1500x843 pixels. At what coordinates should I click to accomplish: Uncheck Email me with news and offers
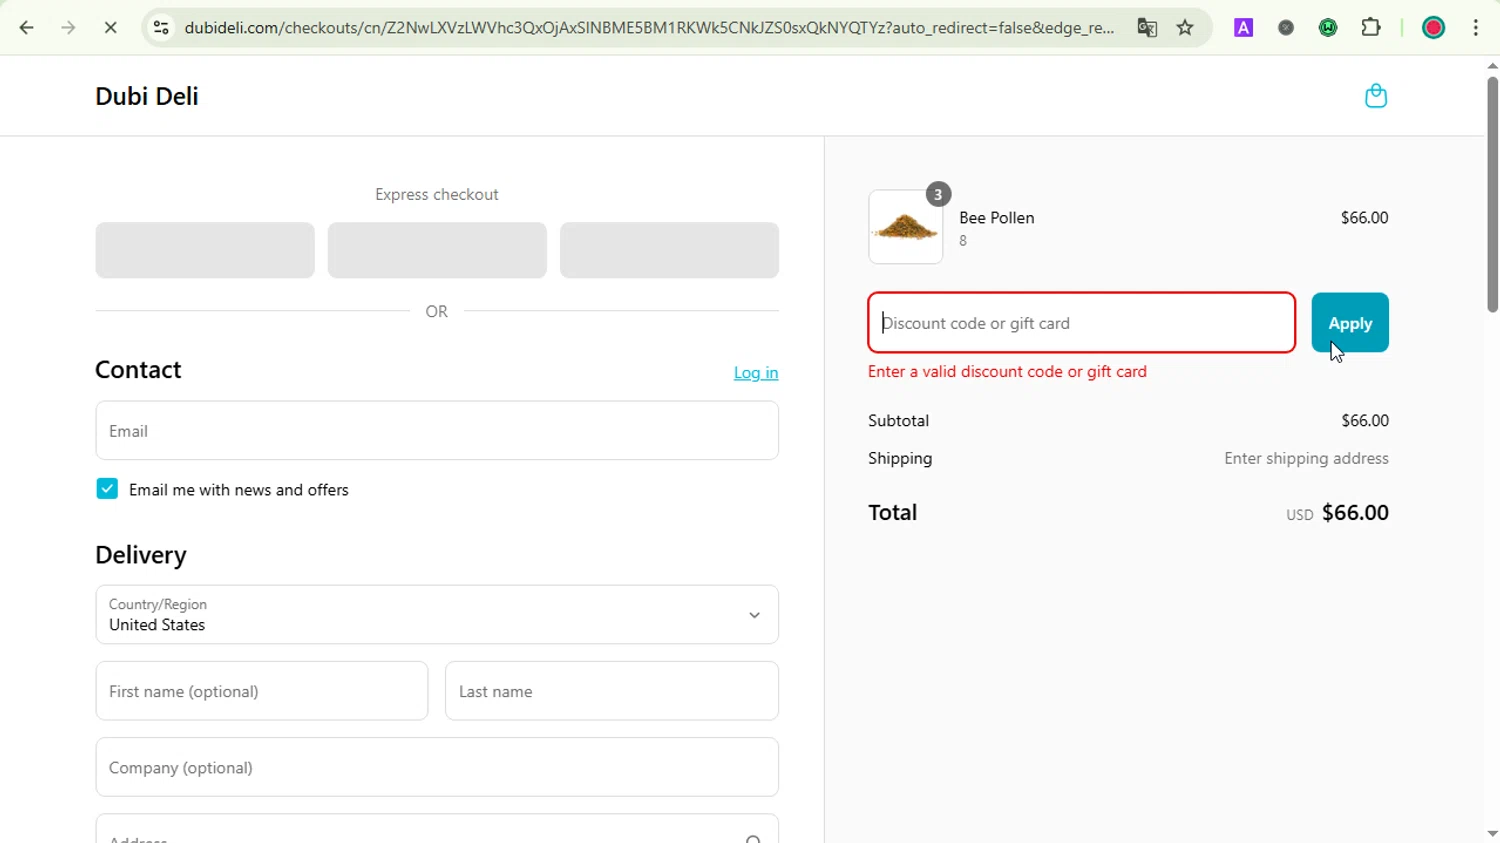tap(107, 489)
